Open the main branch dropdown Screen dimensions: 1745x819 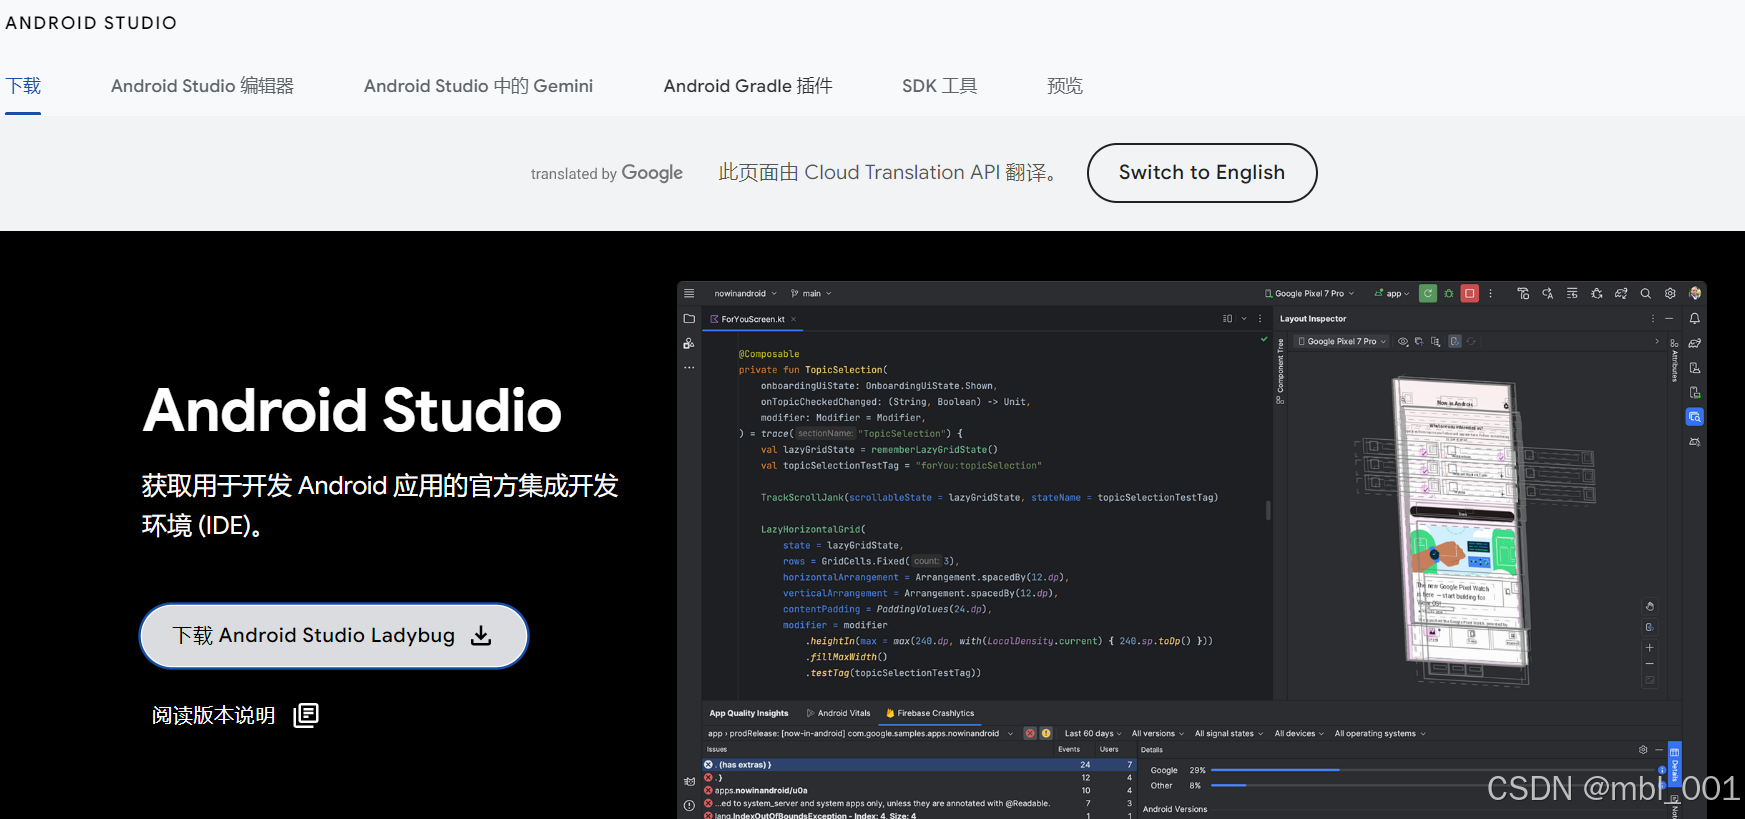point(811,293)
